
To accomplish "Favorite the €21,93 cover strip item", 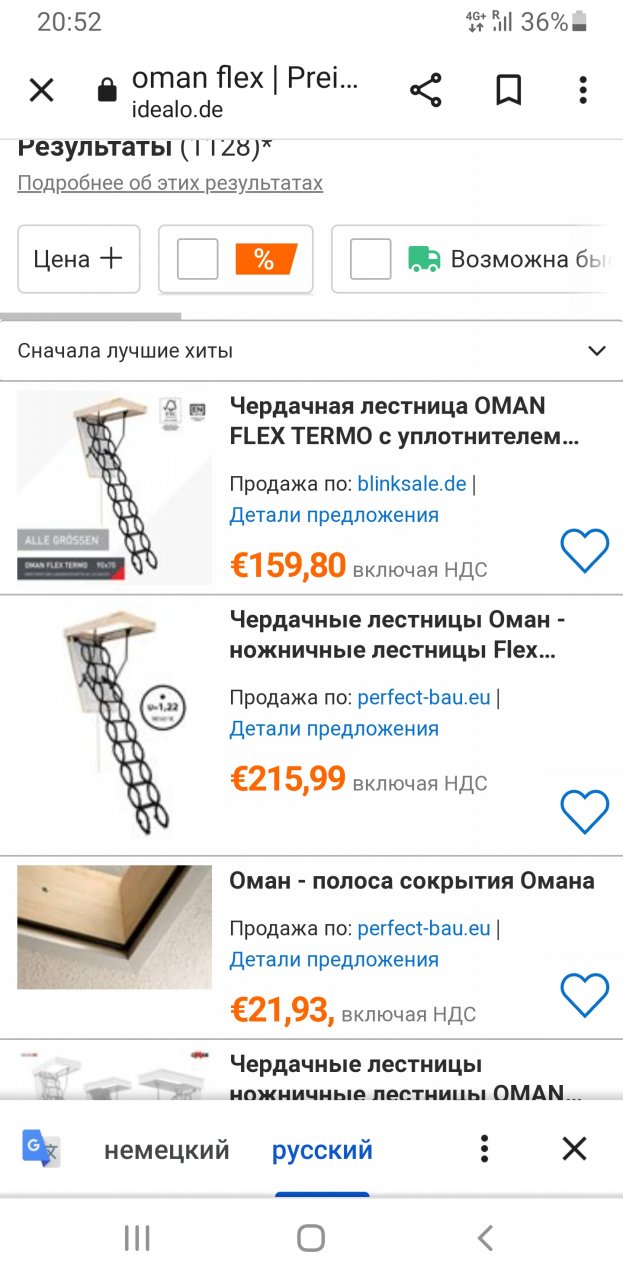I will (x=584, y=995).
